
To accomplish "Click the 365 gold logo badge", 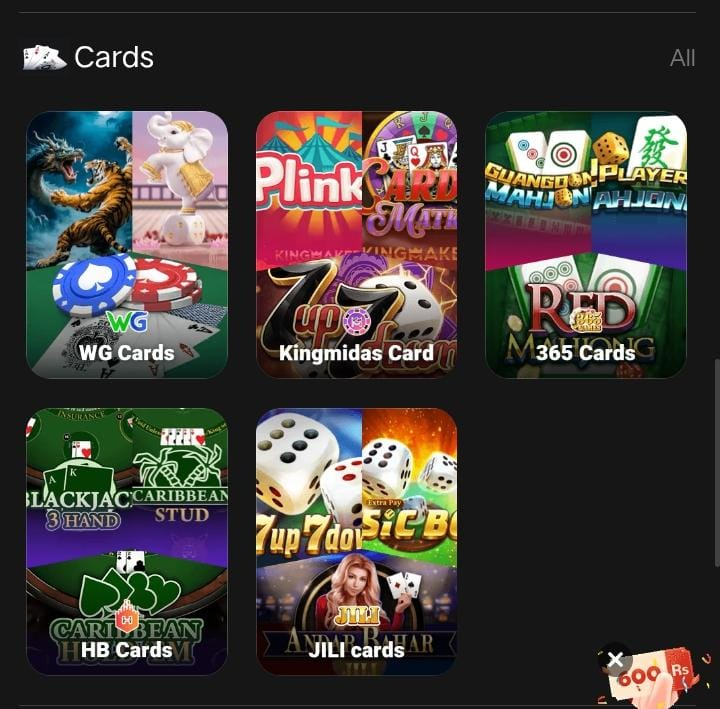I will (583, 320).
